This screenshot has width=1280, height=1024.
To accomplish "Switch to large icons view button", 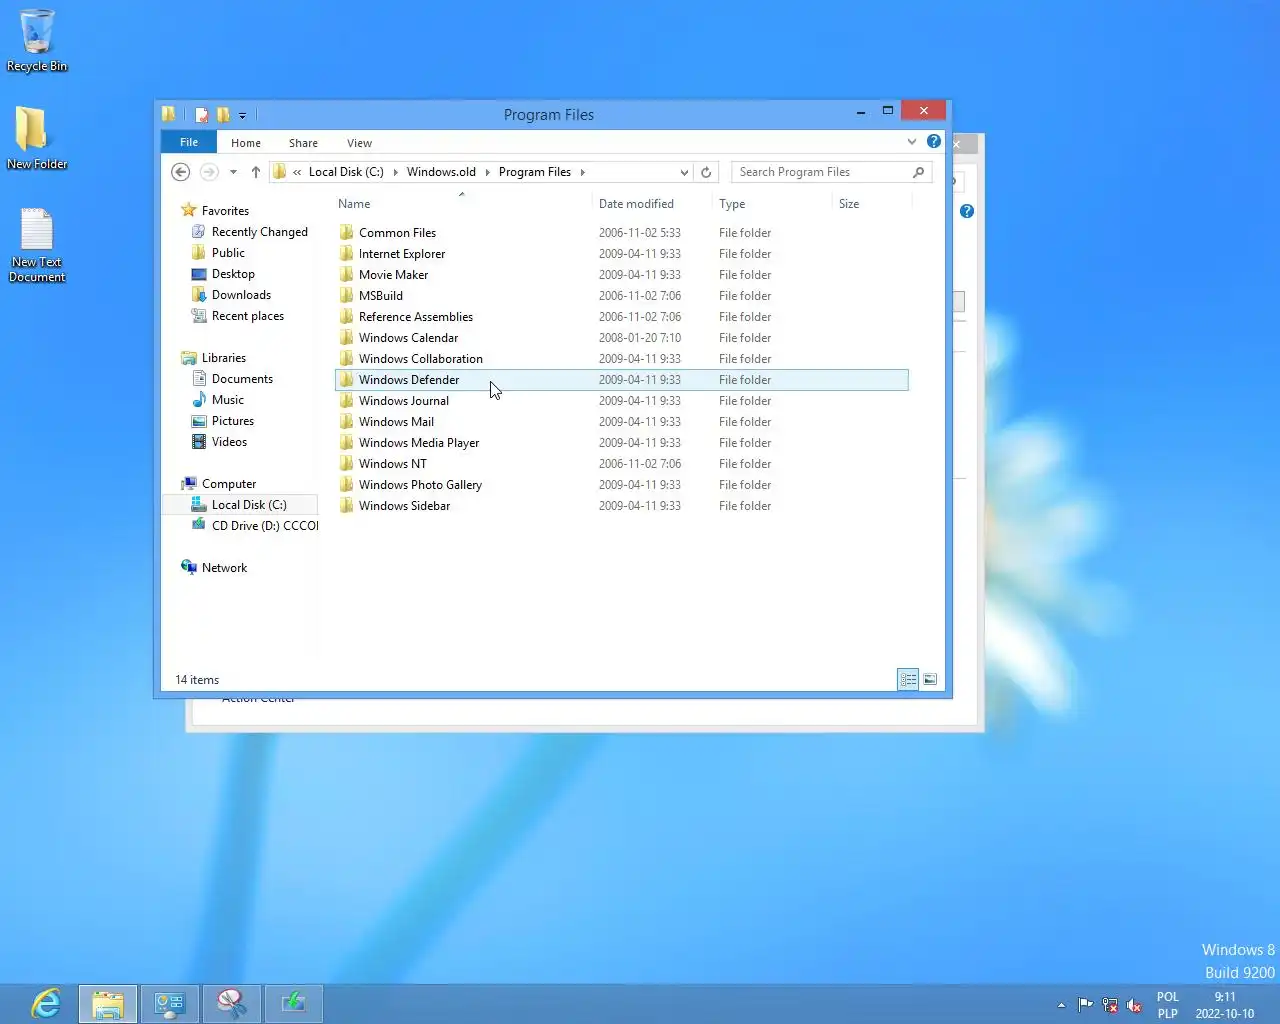I will click(x=930, y=679).
